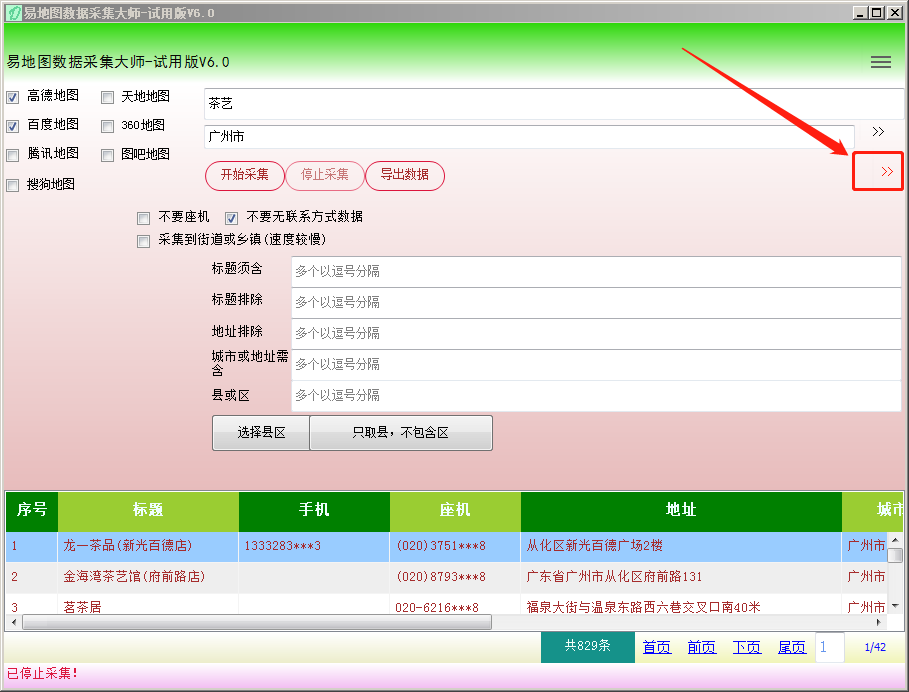Enable the 天地地图 checkbox
The width and height of the screenshot is (909, 692).
107,97
